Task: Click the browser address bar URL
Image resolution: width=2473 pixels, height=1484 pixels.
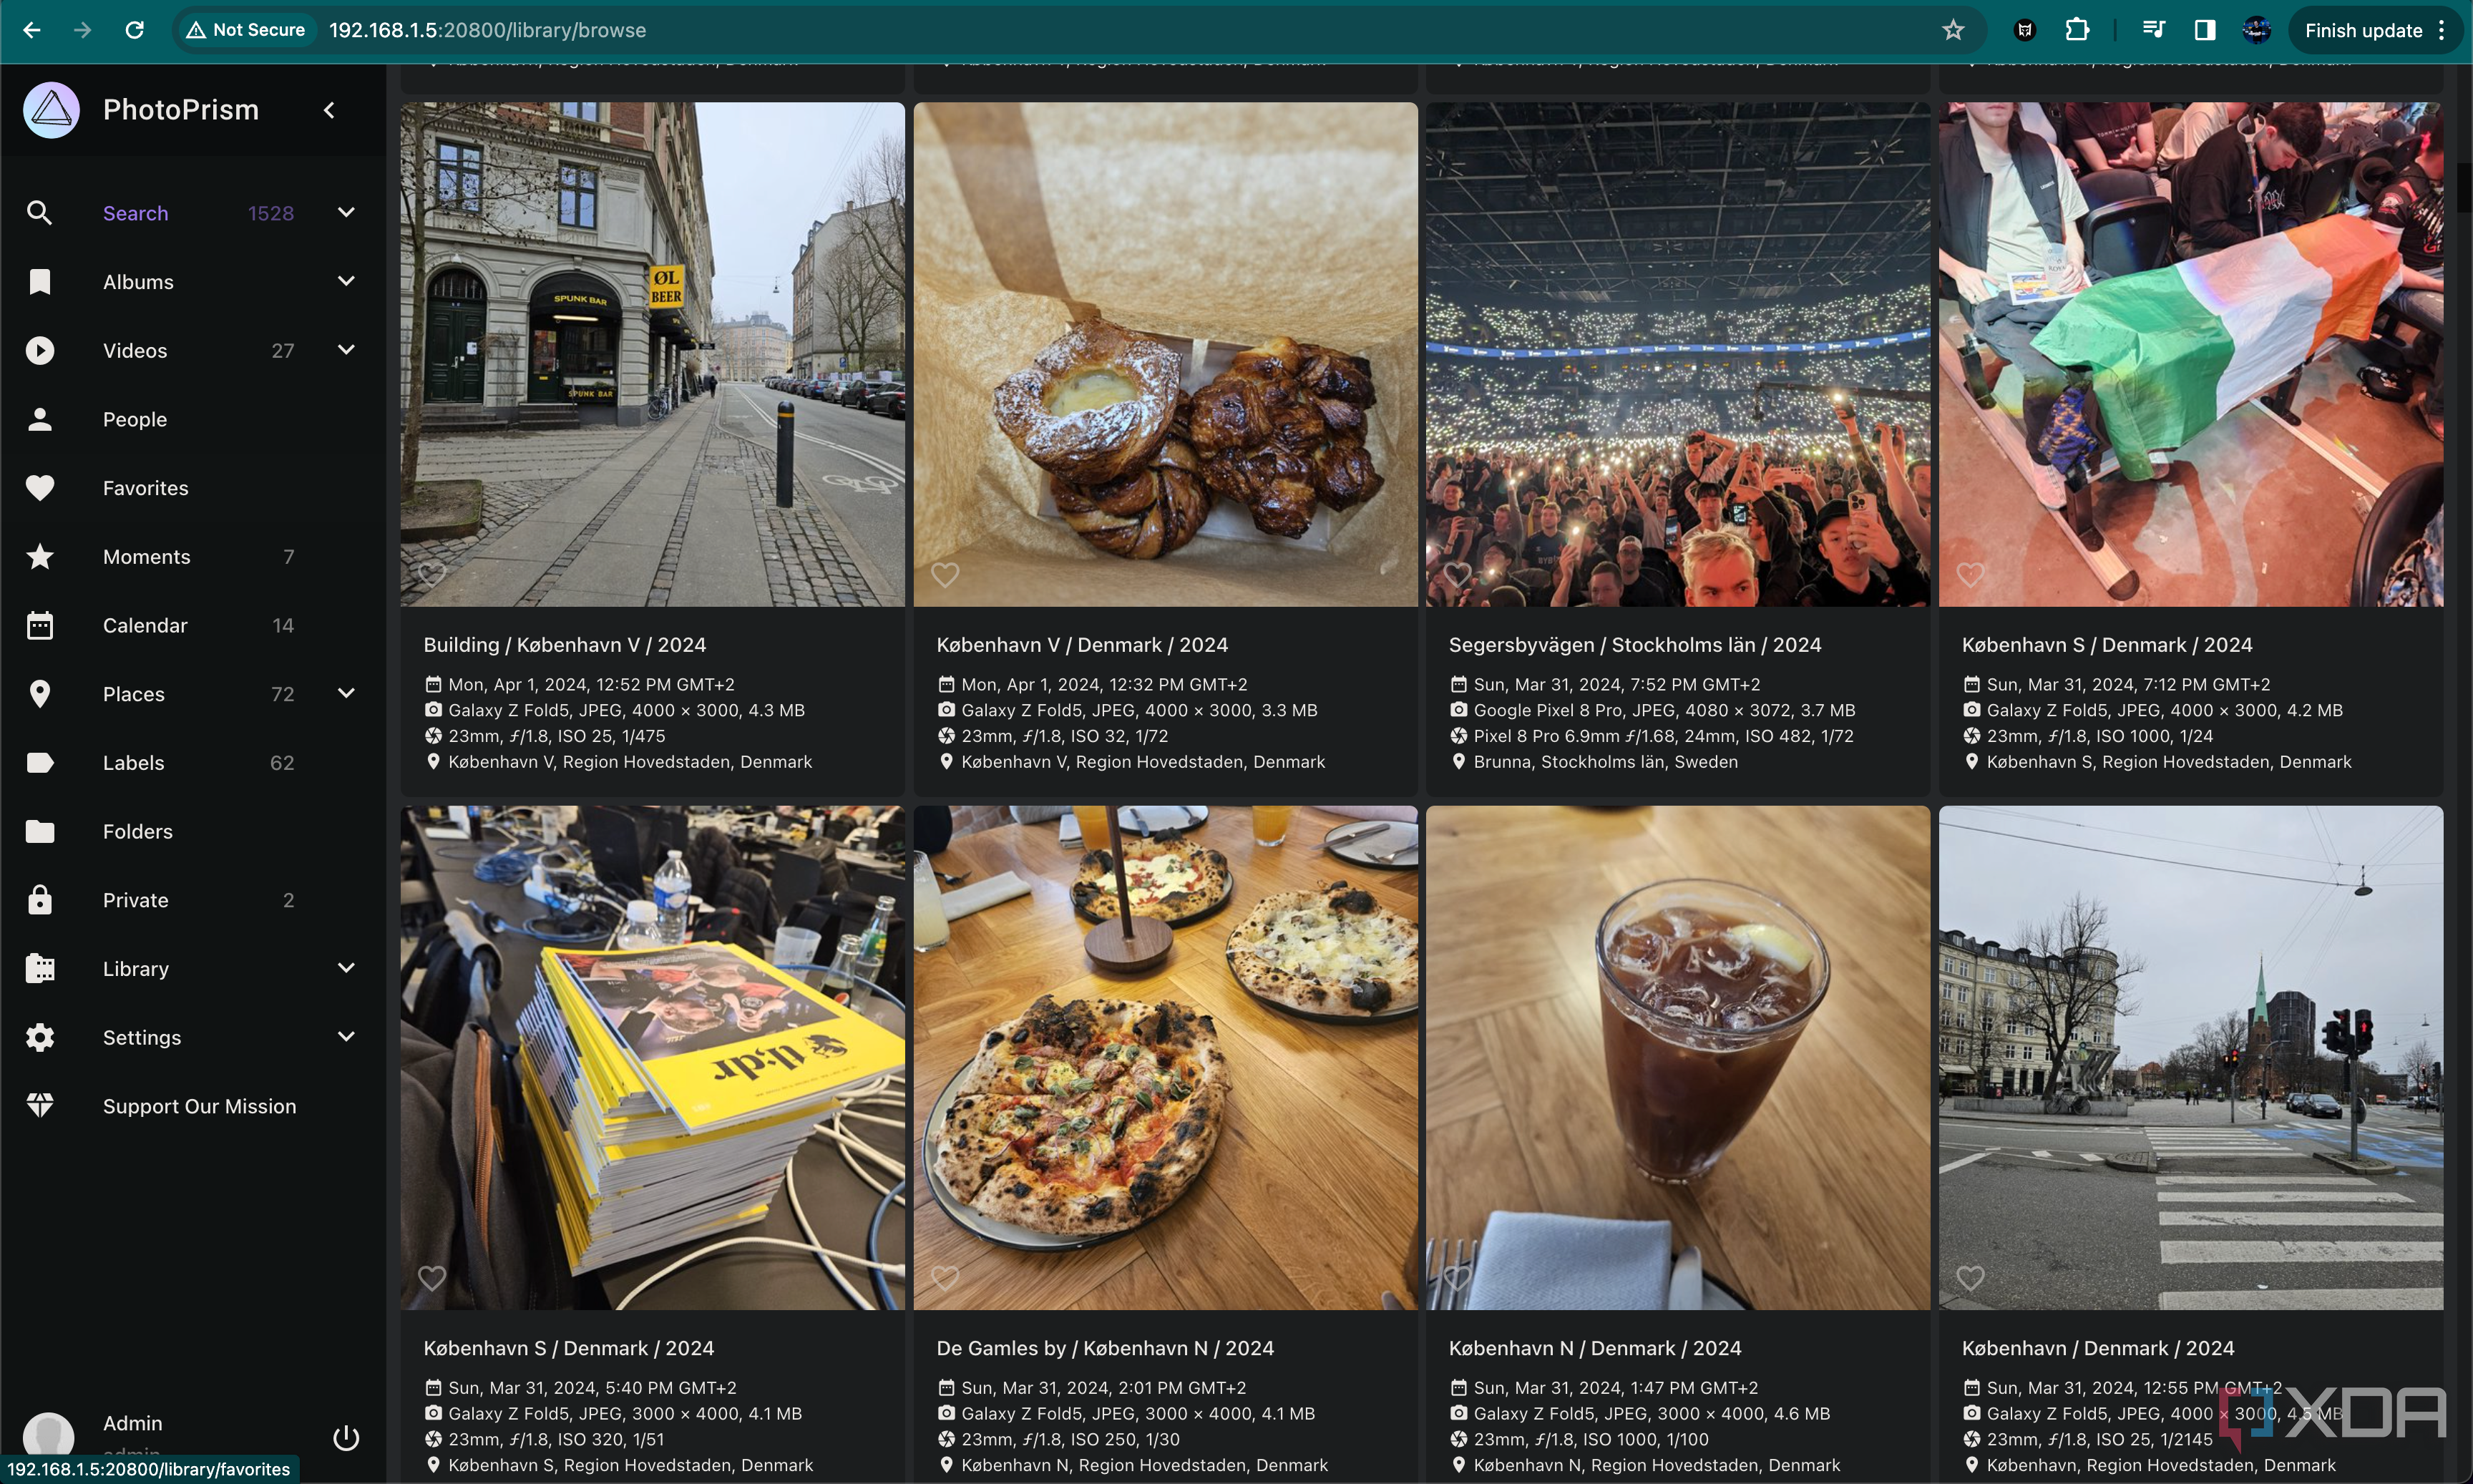Action: (487, 30)
